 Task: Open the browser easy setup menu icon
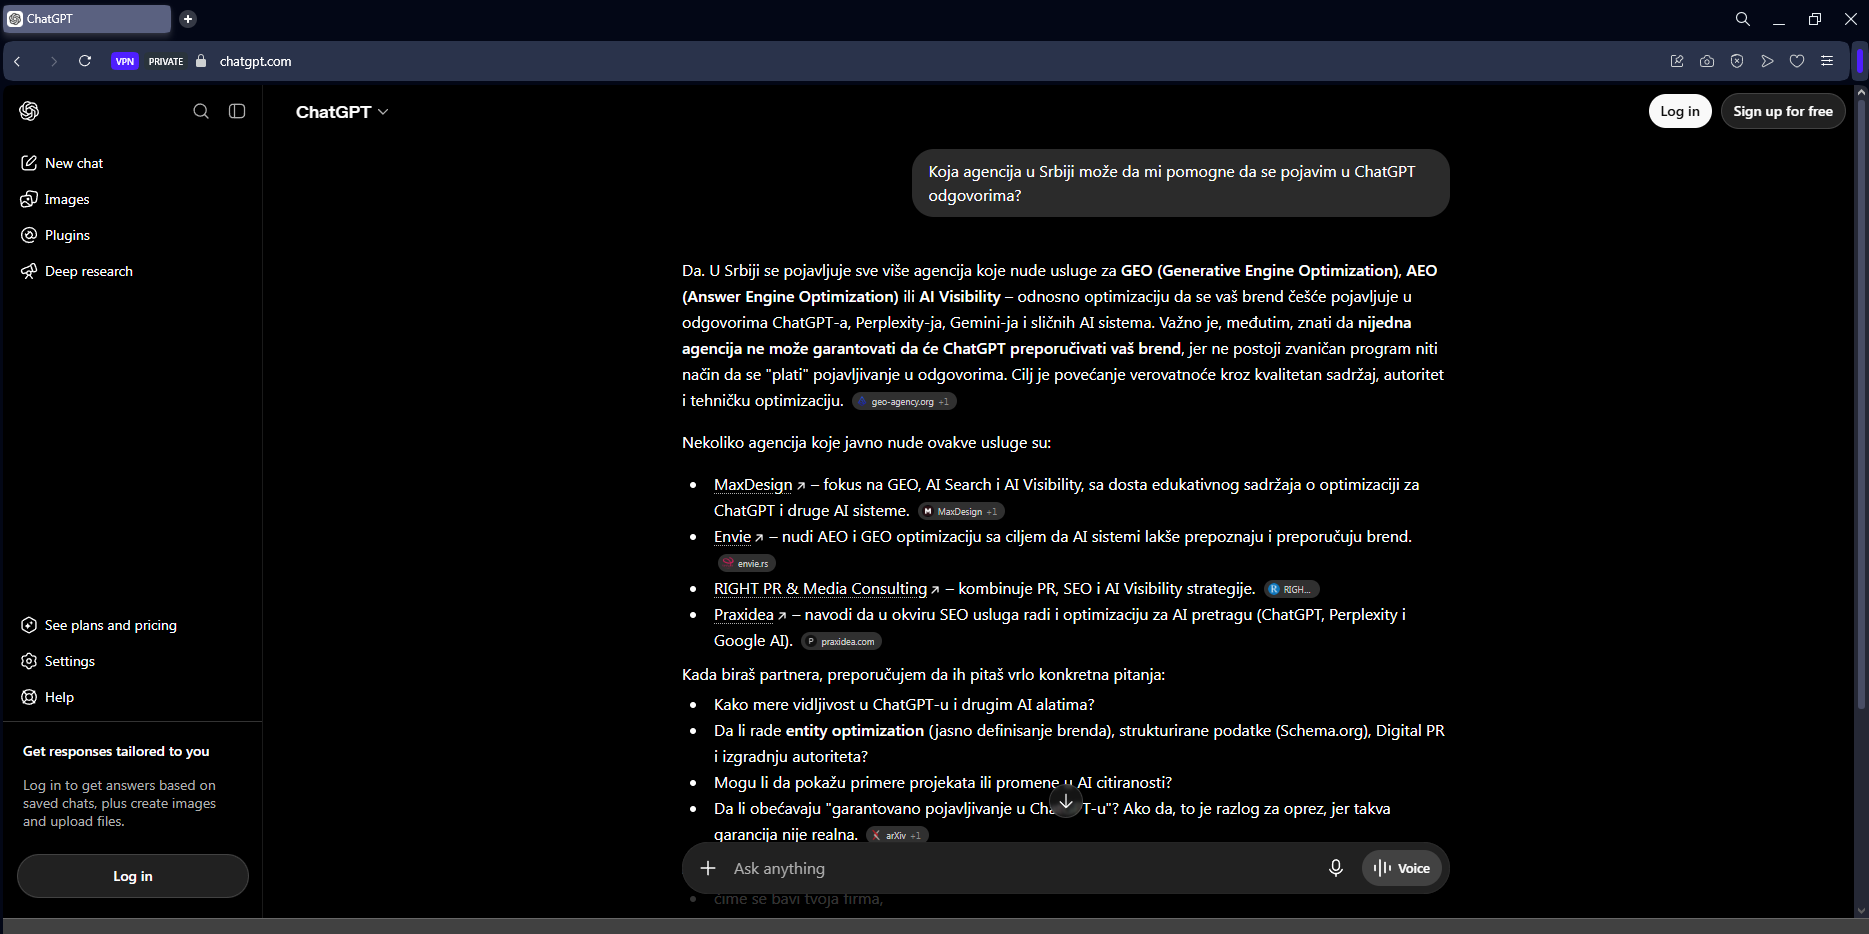coord(1827,61)
